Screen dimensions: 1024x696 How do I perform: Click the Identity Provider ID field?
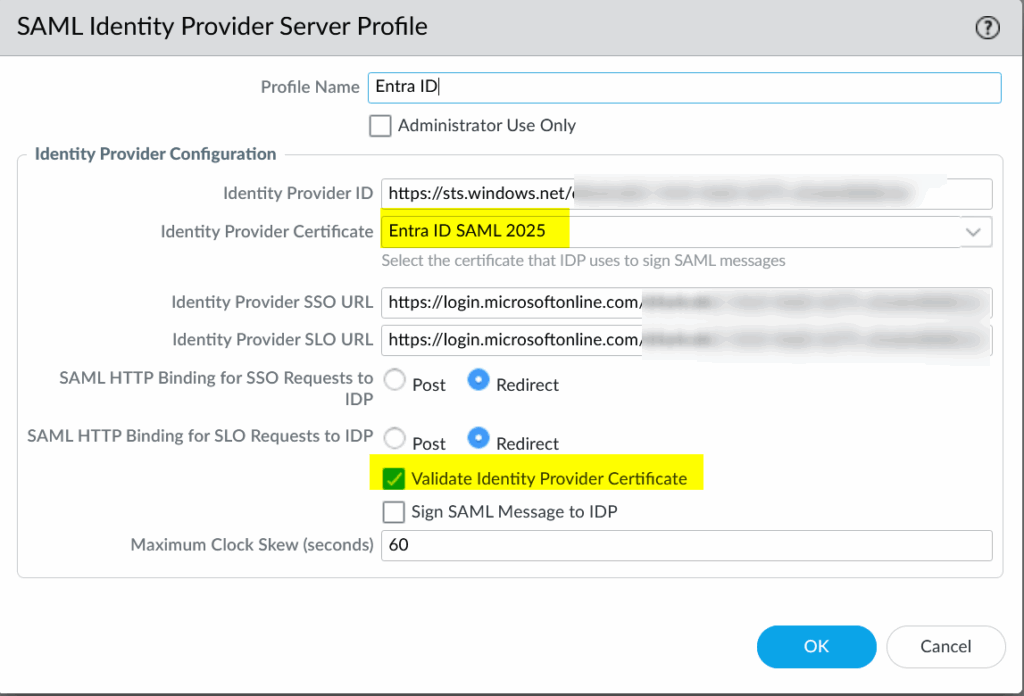tap(686, 193)
